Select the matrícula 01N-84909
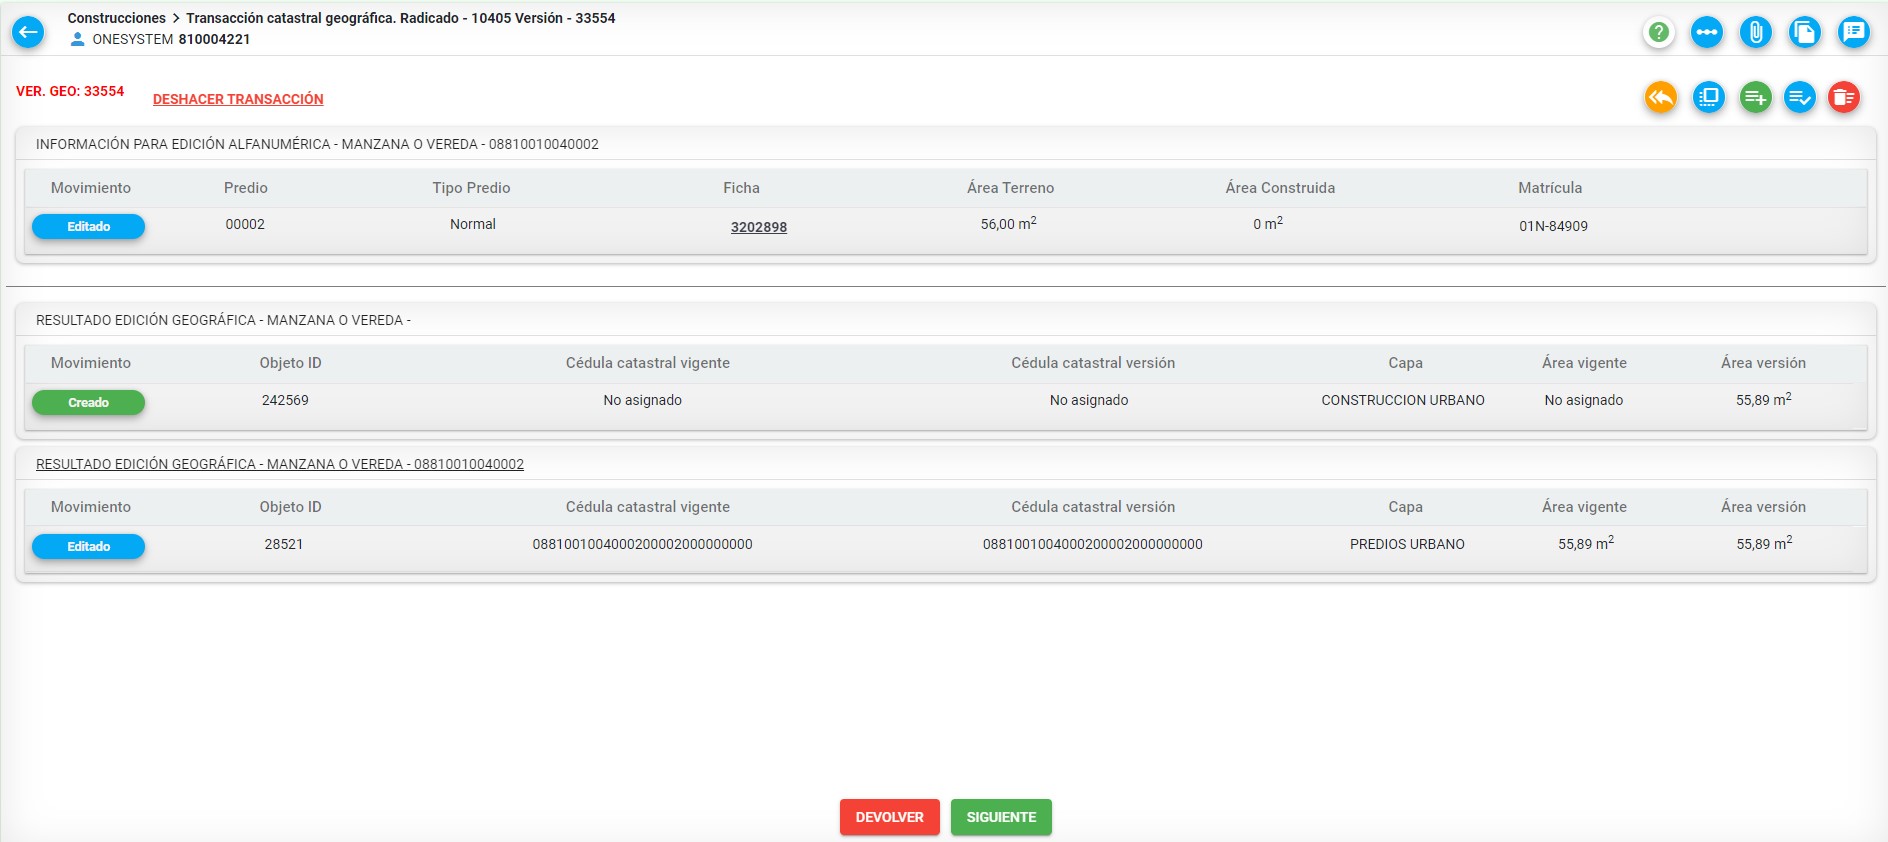1888x842 pixels. point(1553,226)
